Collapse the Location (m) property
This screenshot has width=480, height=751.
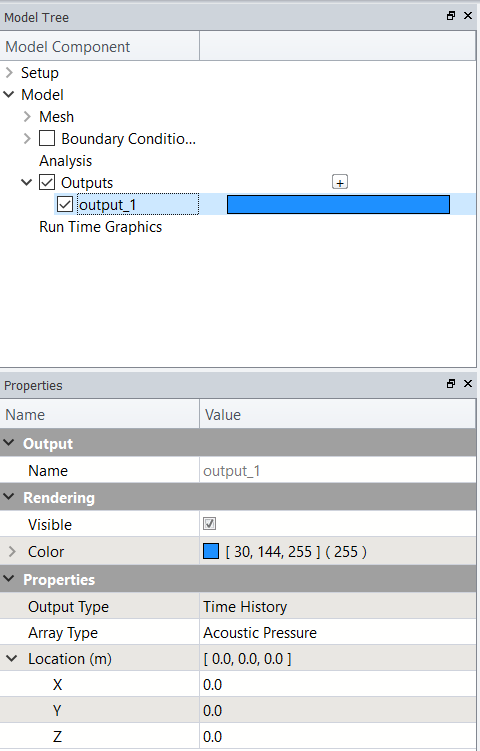click(x=11, y=659)
